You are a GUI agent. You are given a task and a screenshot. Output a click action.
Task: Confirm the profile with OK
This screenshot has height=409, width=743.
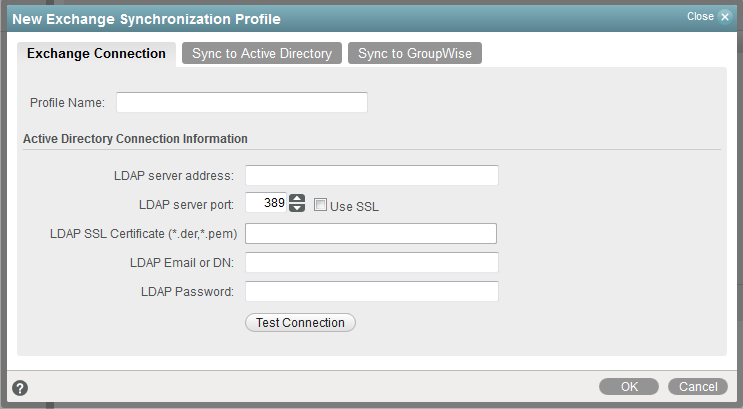tap(629, 387)
